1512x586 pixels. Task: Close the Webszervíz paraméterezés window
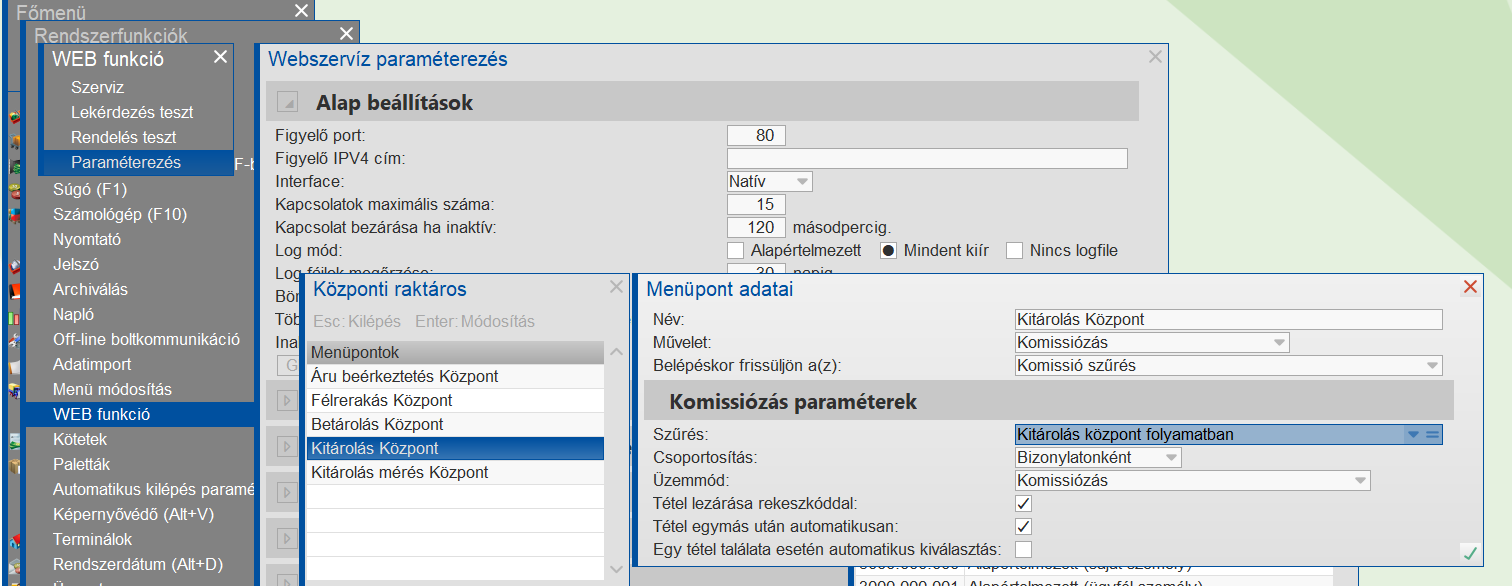click(1155, 58)
